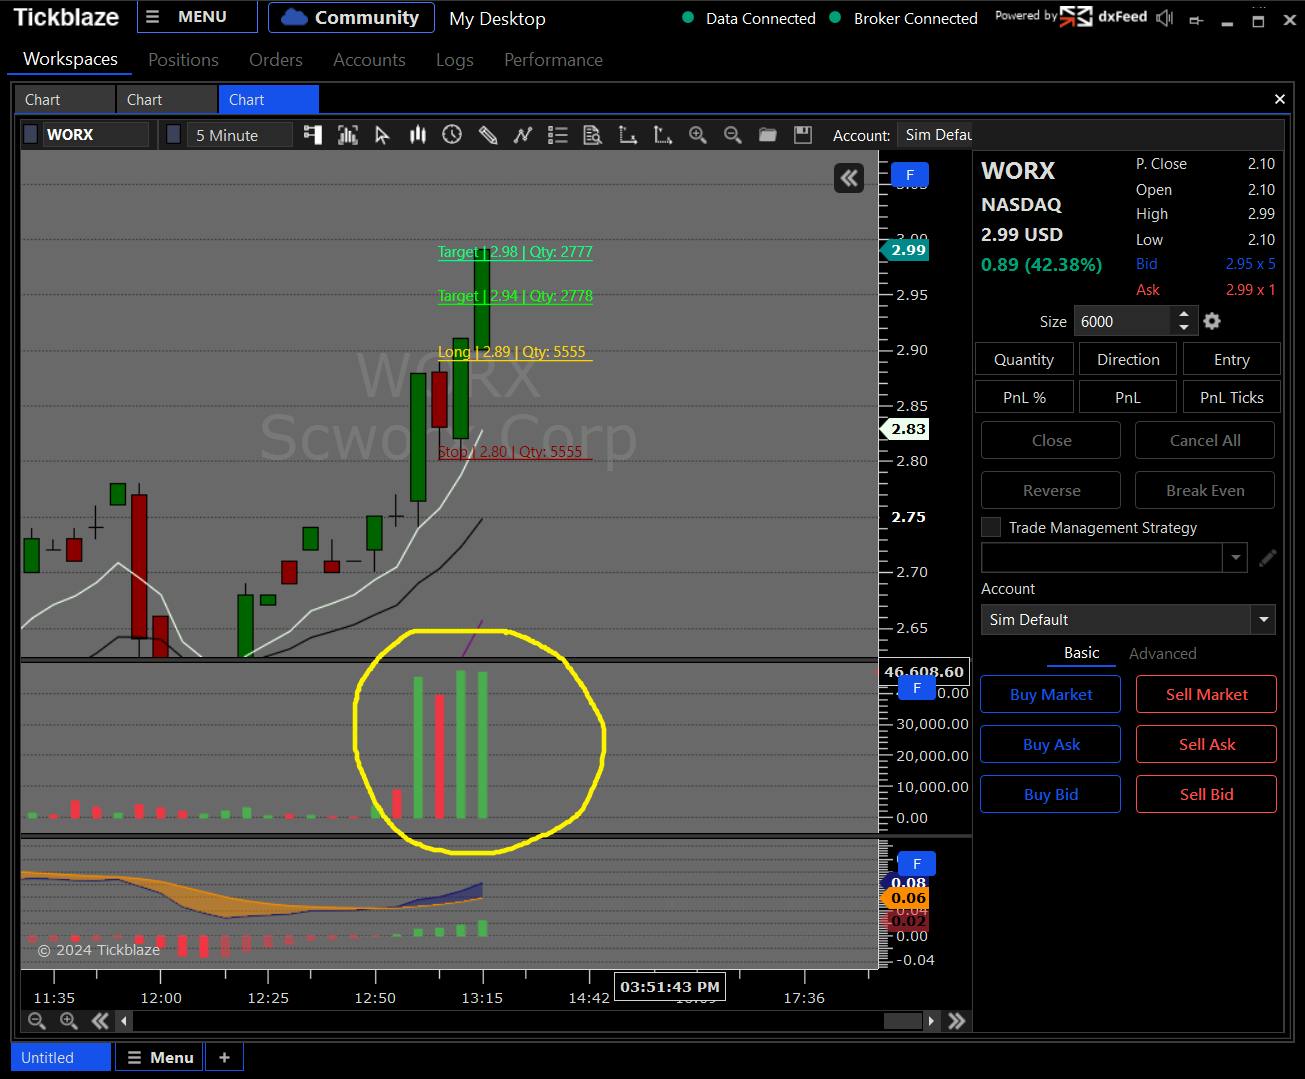The height and width of the screenshot is (1079, 1305).
Task: Click the Sell Ask button
Action: tap(1206, 744)
